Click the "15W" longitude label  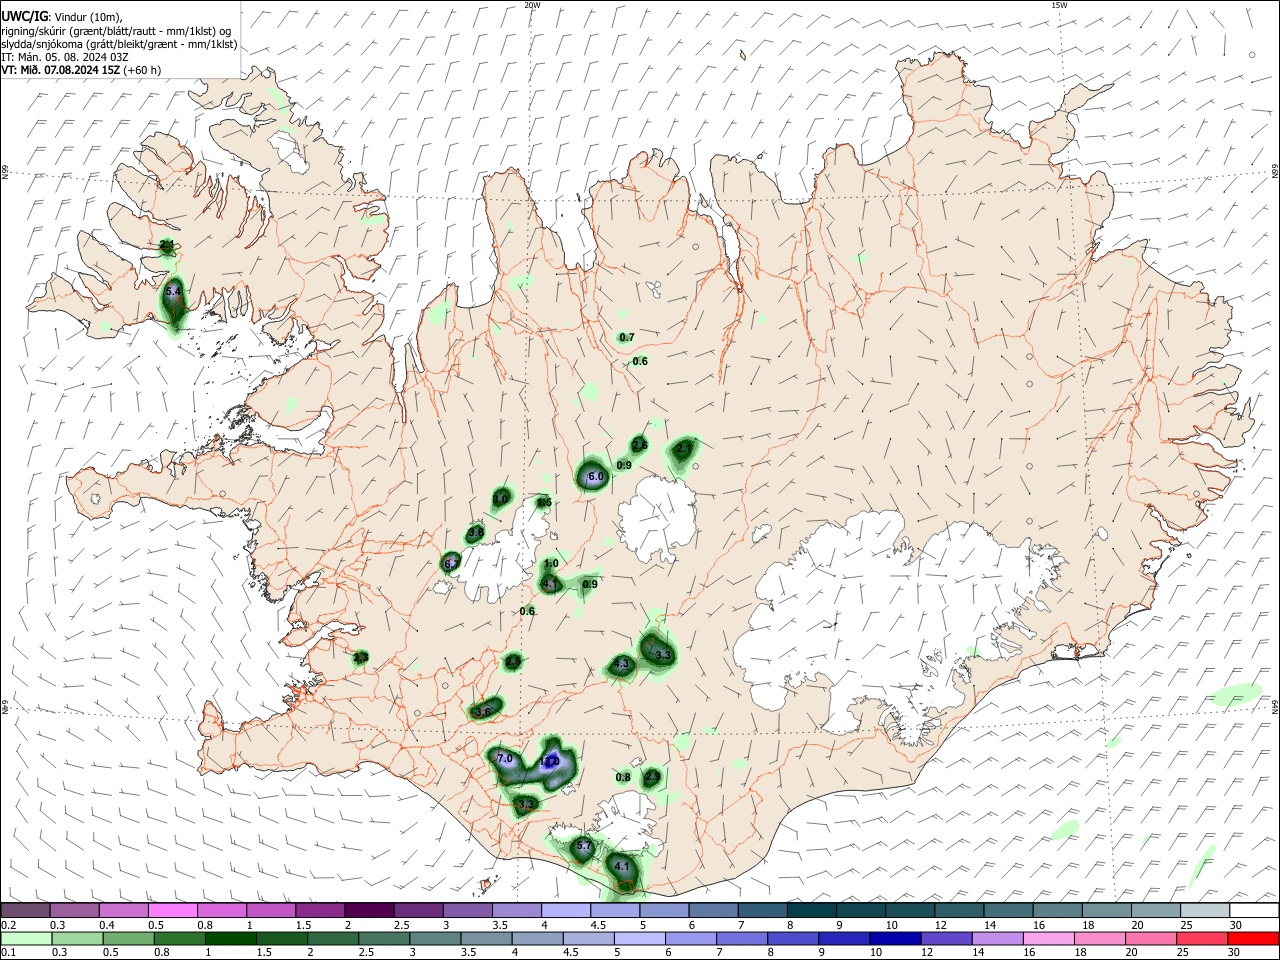(1059, 5)
